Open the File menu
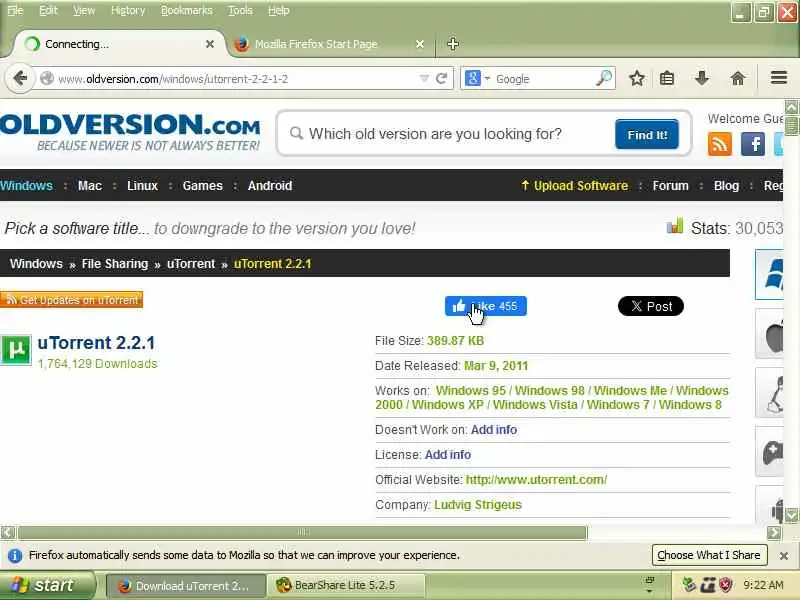This screenshot has width=800, height=600. 15,10
